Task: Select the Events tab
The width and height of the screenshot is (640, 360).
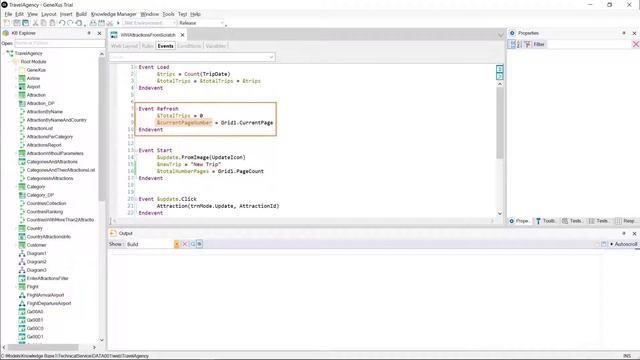Action: (x=165, y=46)
